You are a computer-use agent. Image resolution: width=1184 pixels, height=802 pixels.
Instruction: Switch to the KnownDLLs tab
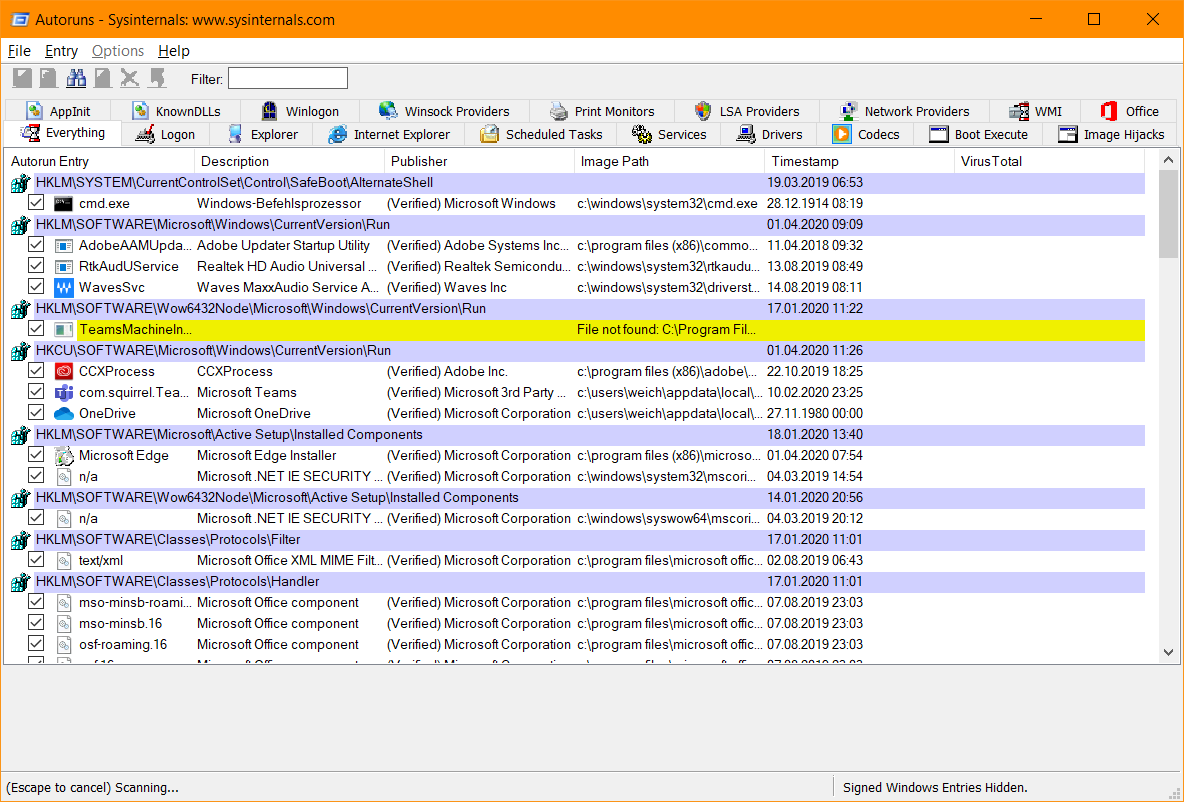(x=176, y=111)
